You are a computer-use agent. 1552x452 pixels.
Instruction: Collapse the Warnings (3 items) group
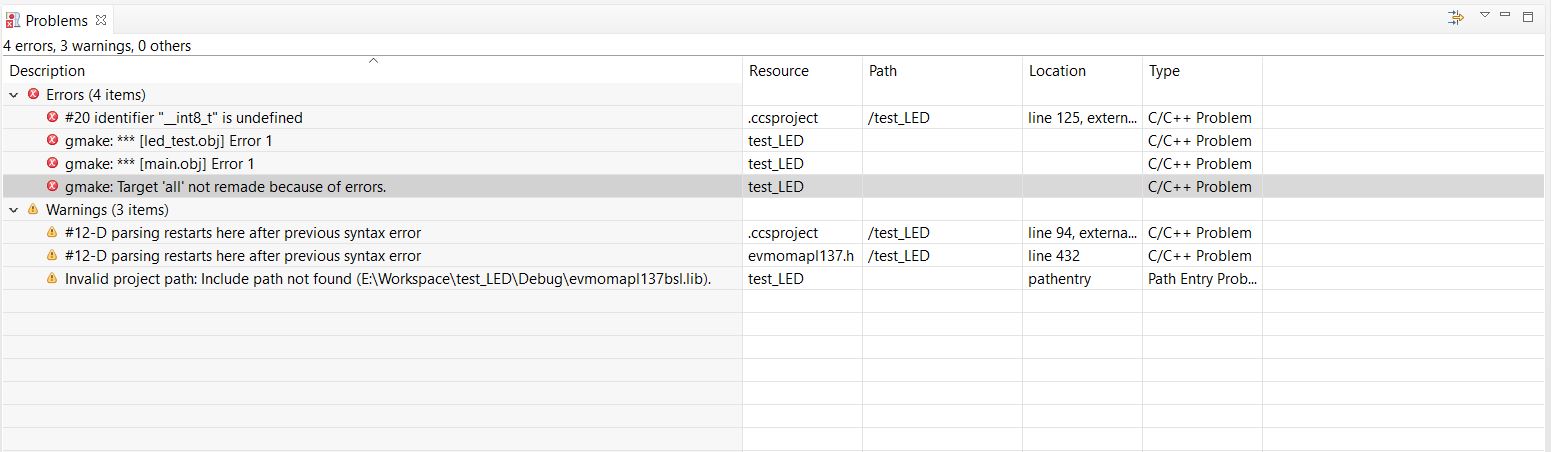[12, 210]
